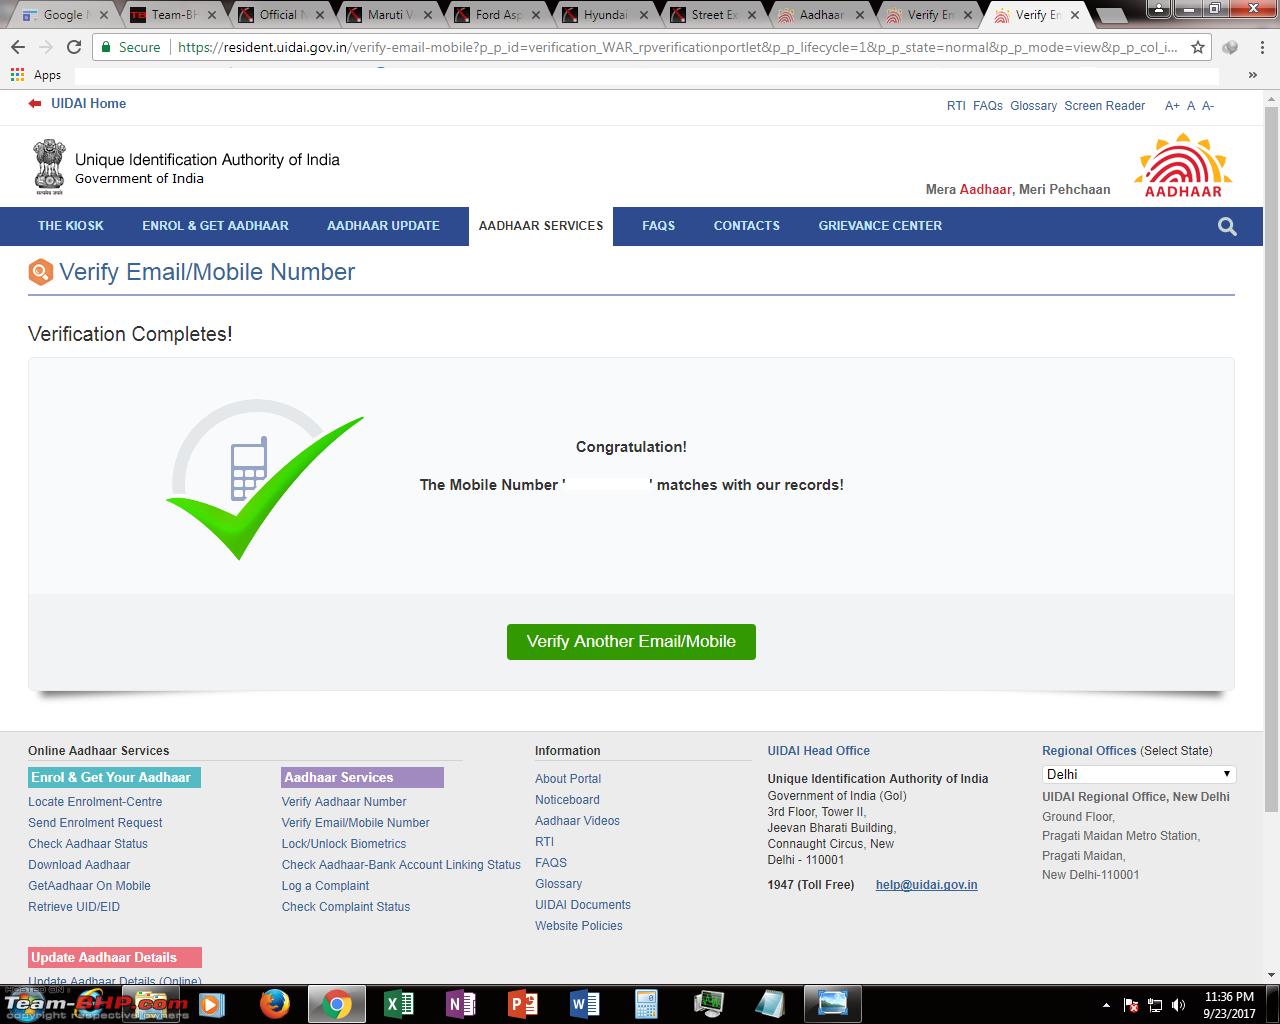Screen dimensions: 1280x1024
Task: Click the site search magnifier icon
Action: [x=1227, y=227]
